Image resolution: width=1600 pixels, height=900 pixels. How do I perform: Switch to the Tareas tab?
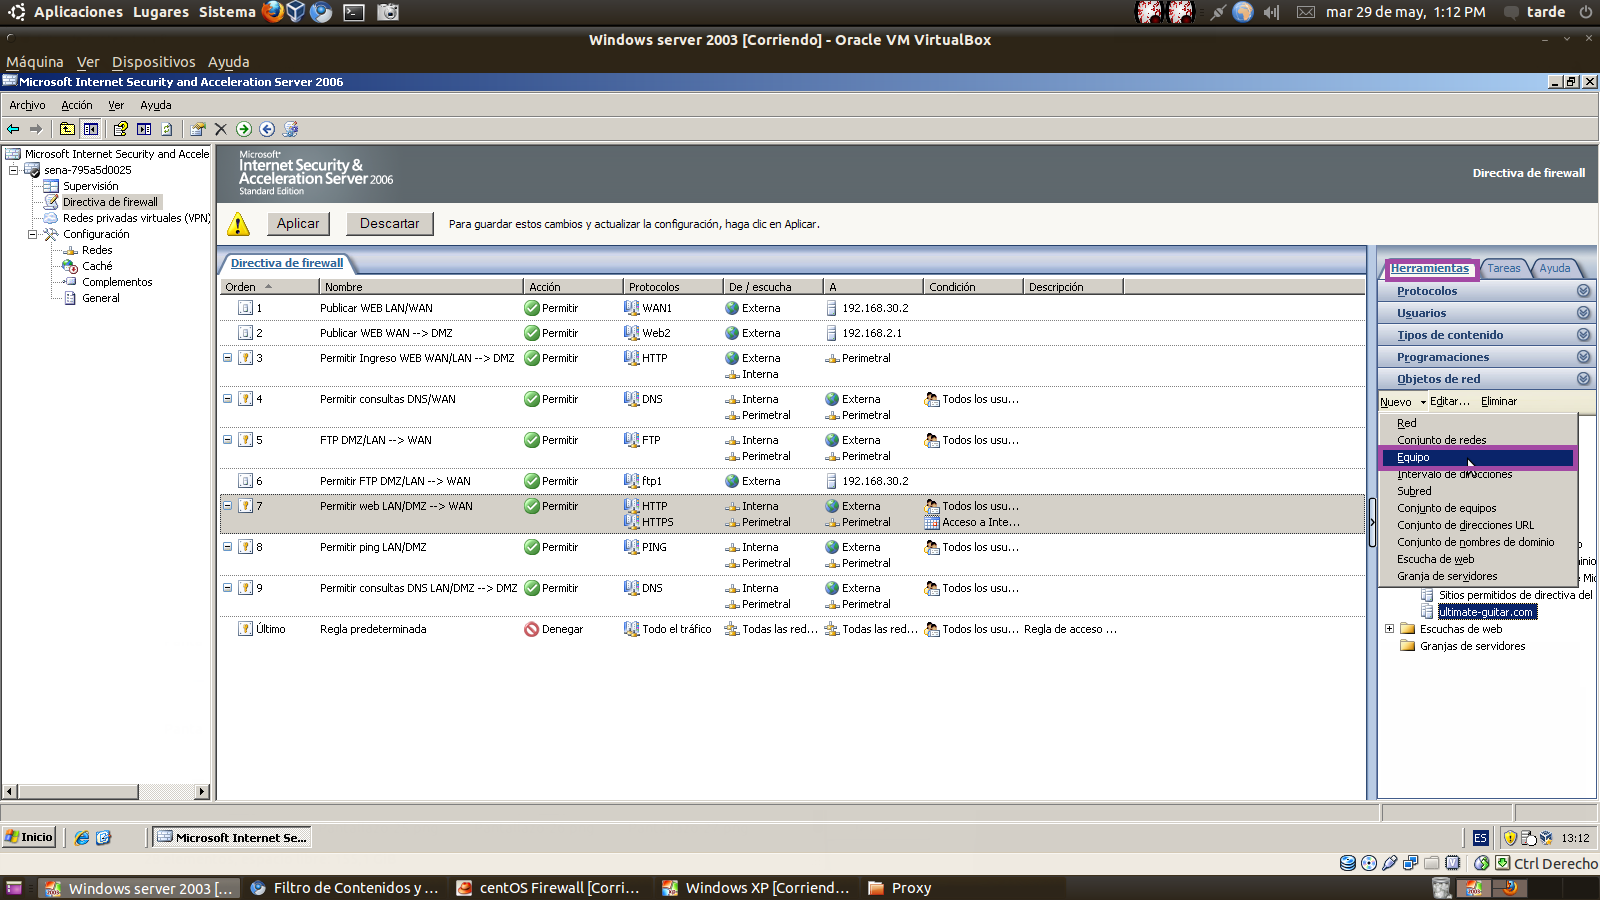(x=1503, y=268)
